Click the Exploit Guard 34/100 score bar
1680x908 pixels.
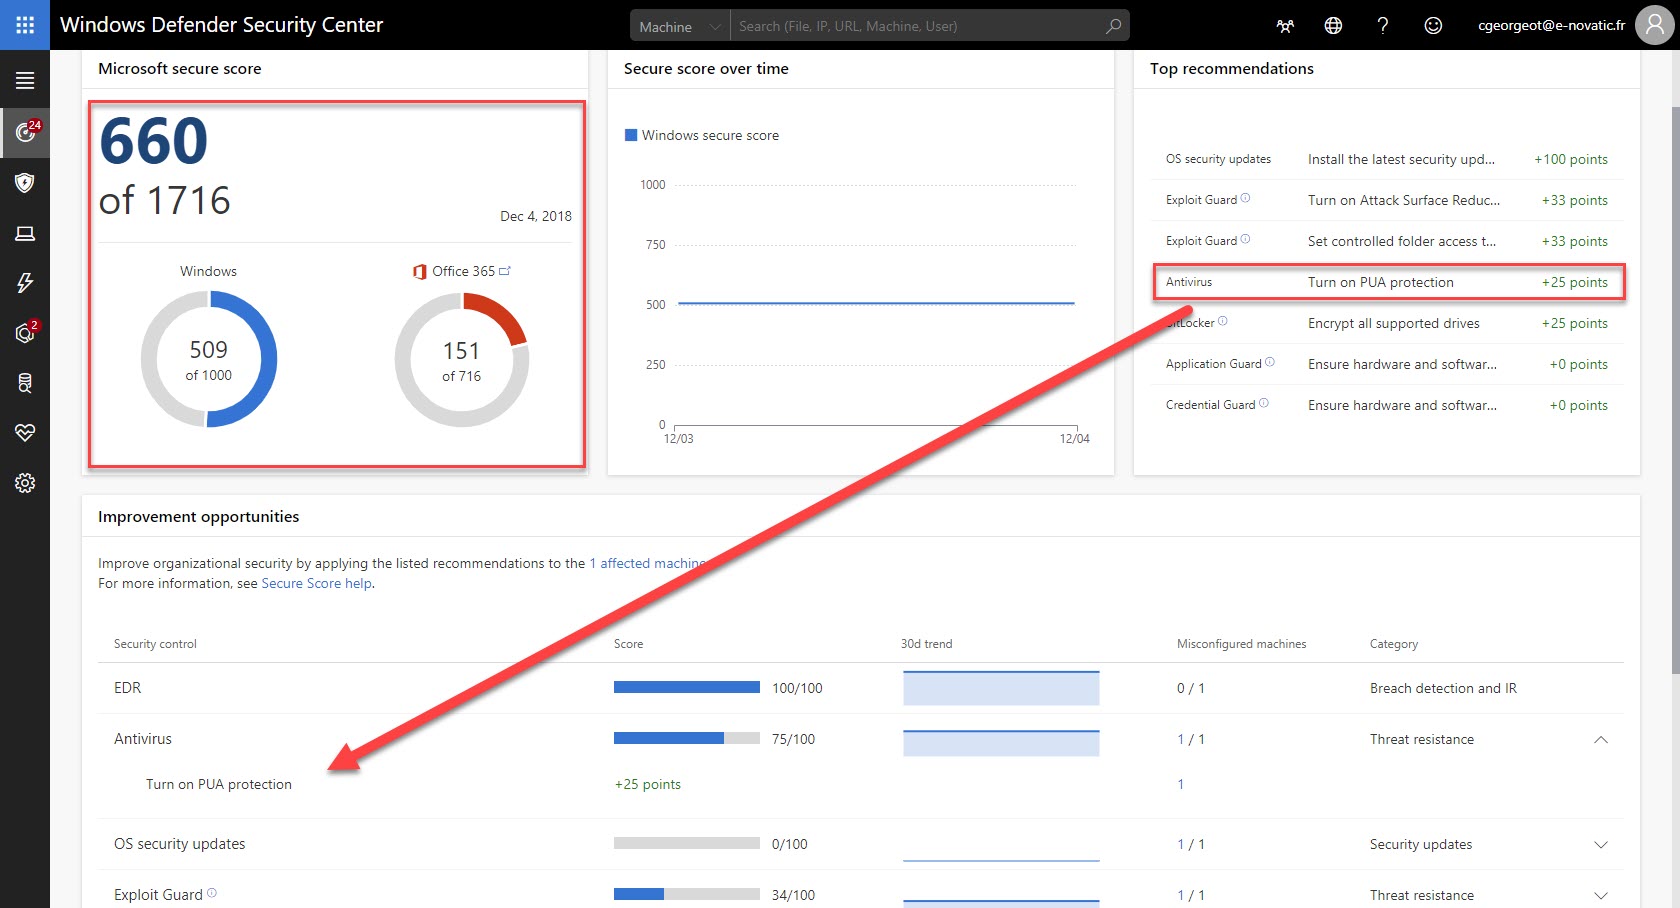[x=687, y=894]
